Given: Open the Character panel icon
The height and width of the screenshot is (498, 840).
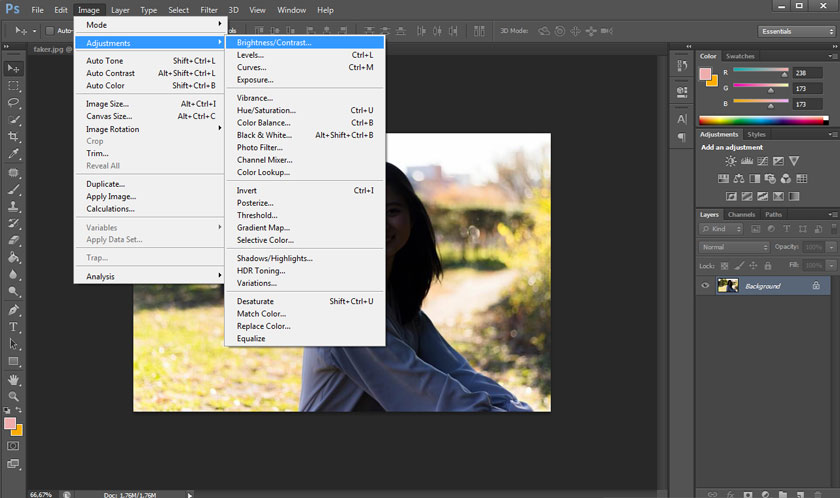Looking at the screenshot, I should tap(682, 119).
